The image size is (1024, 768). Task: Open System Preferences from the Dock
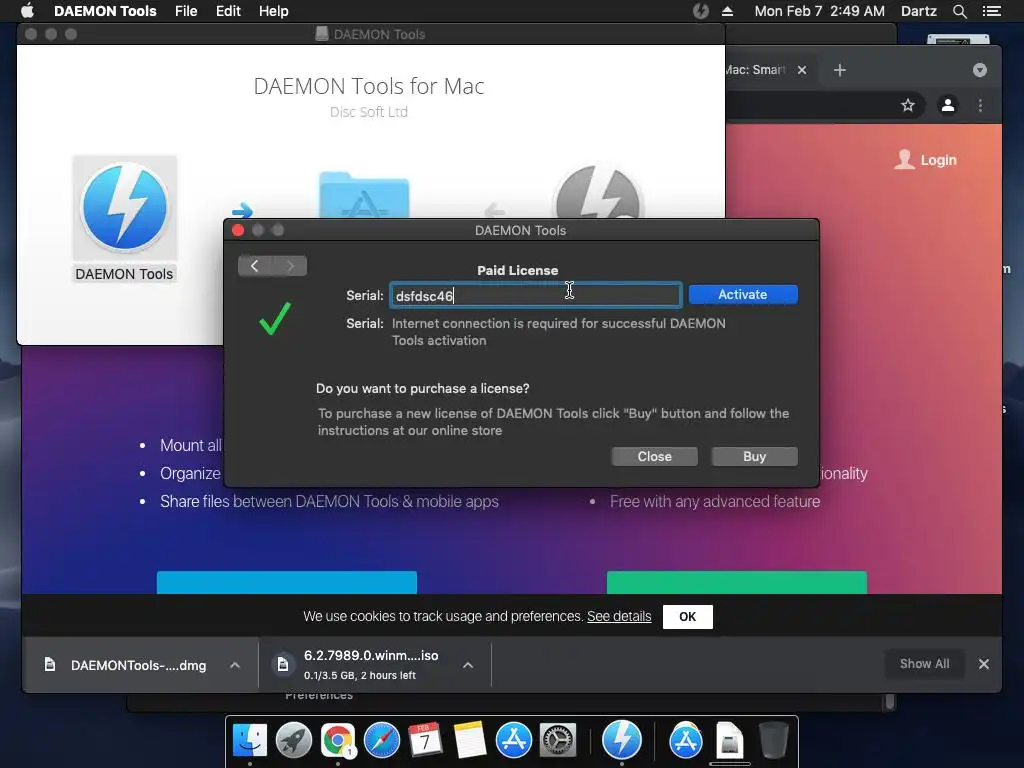pyautogui.click(x=558, y=741)
